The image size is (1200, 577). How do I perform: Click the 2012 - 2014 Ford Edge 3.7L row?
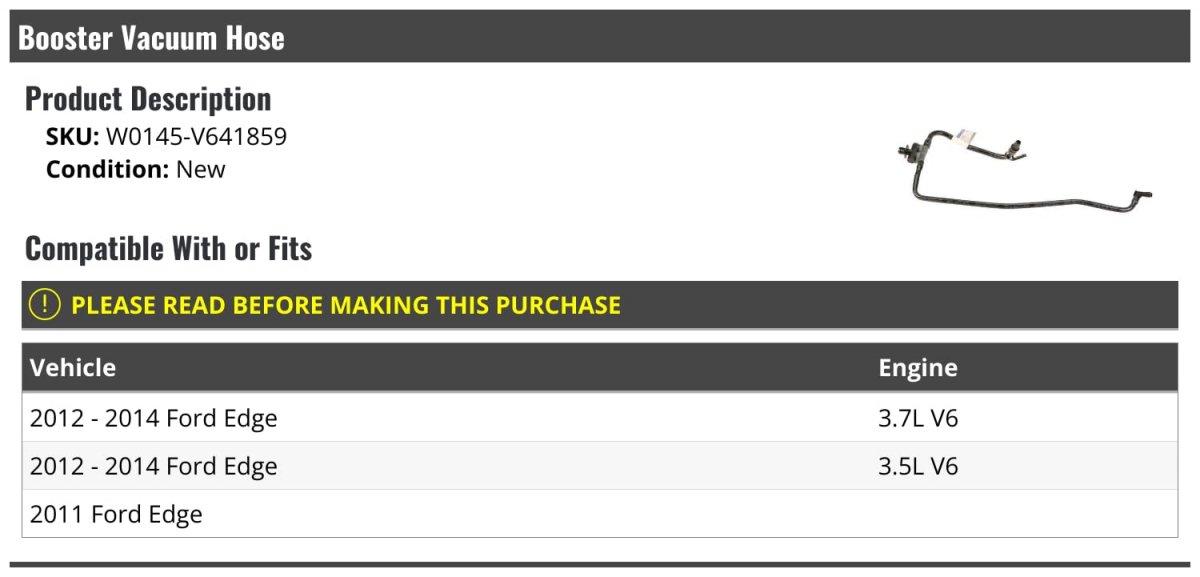pos(600,417)
